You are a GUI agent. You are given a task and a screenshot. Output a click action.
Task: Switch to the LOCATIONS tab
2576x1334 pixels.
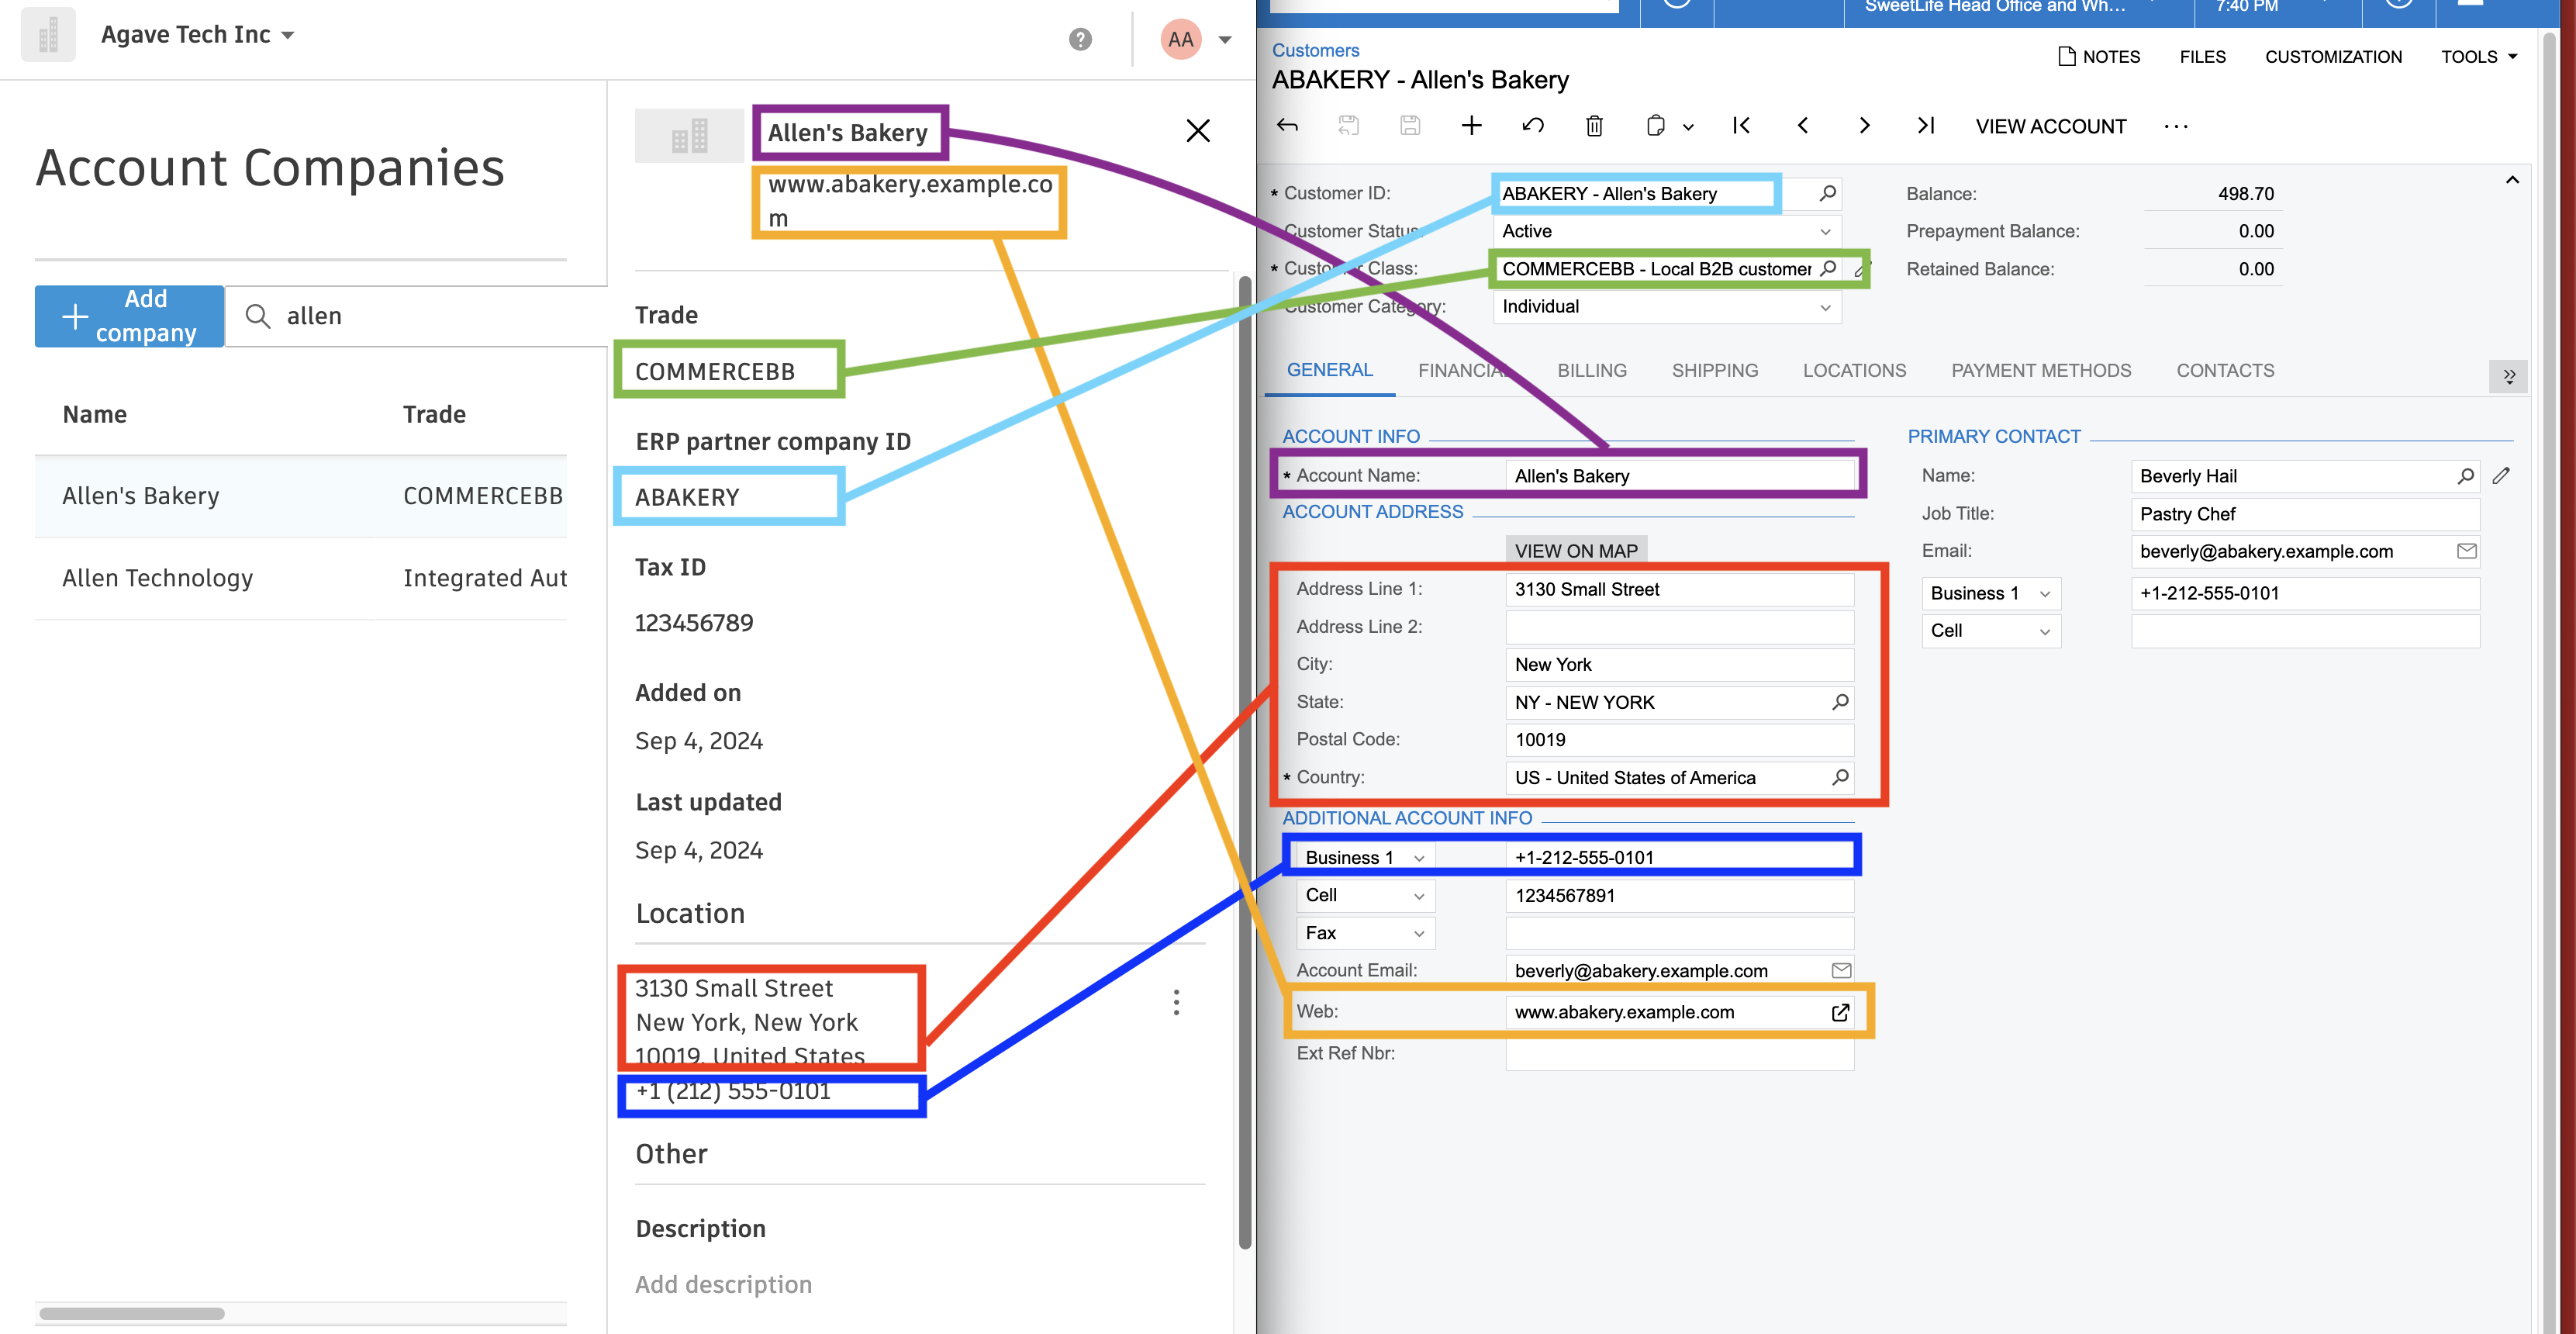click(1854, 371)
